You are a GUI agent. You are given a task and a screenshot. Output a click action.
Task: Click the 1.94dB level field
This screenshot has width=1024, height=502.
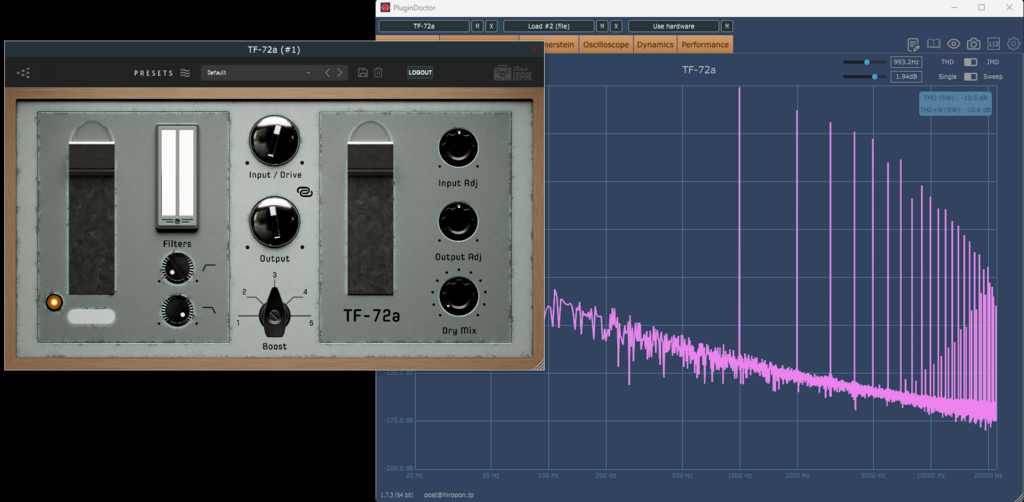[906, 76]
